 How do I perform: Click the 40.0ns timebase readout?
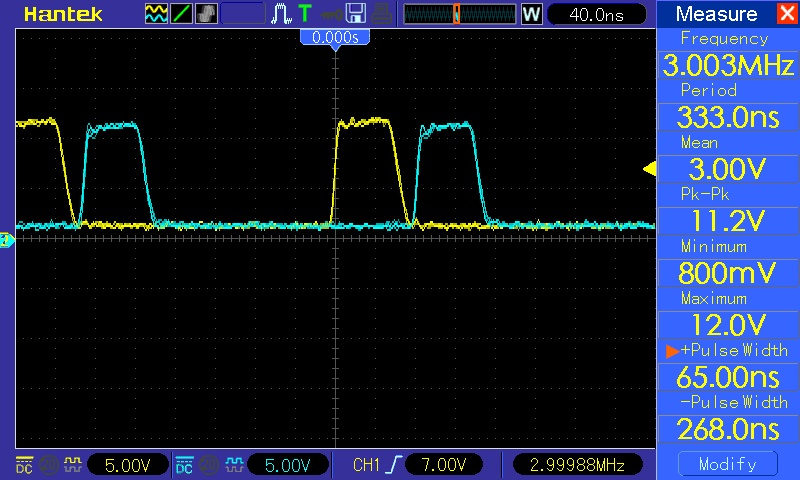[596, 14]
